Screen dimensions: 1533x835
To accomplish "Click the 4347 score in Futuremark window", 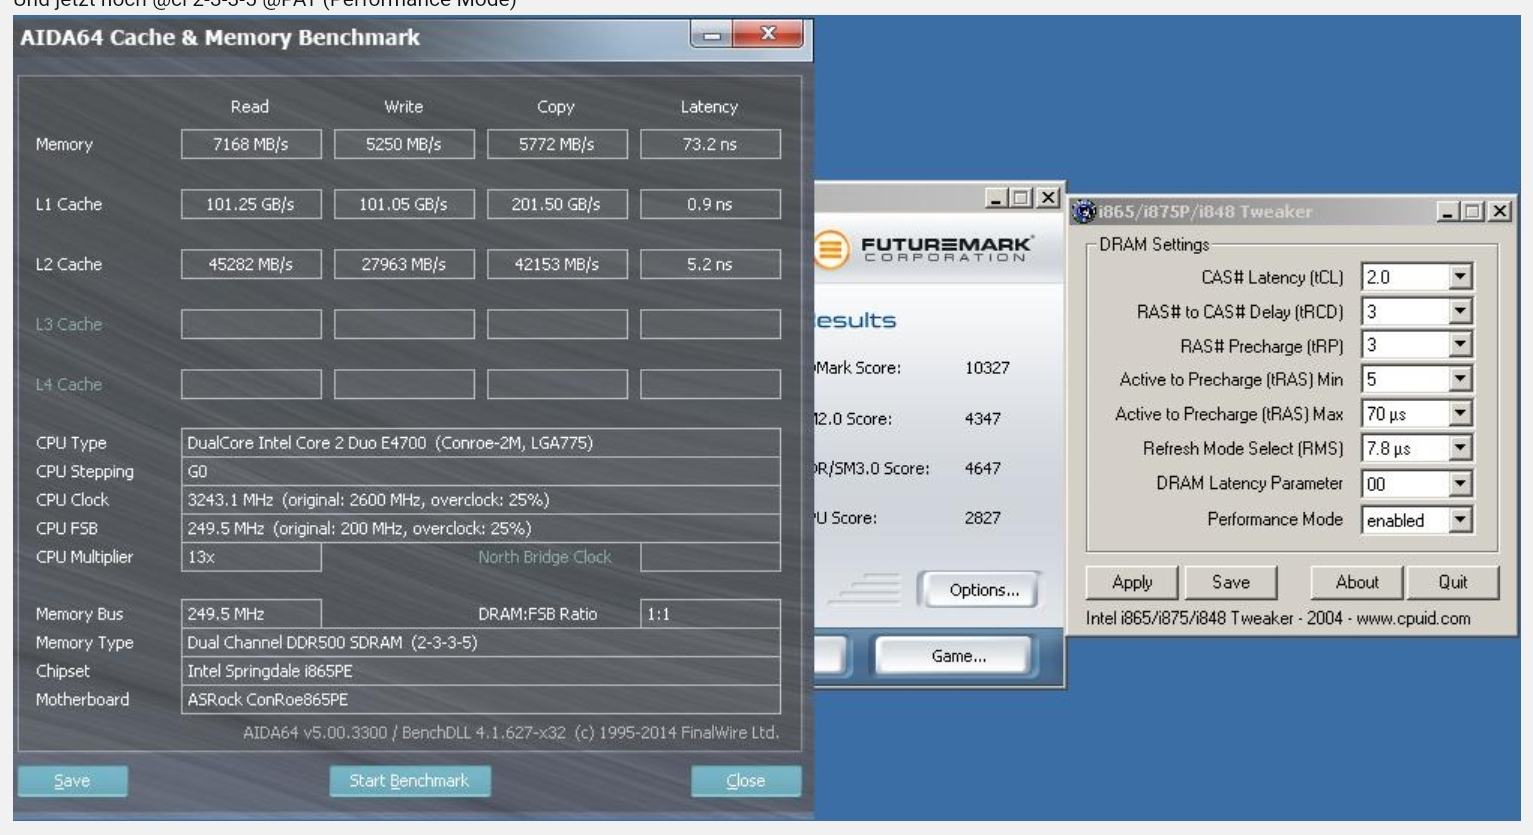I will (982, 419).
